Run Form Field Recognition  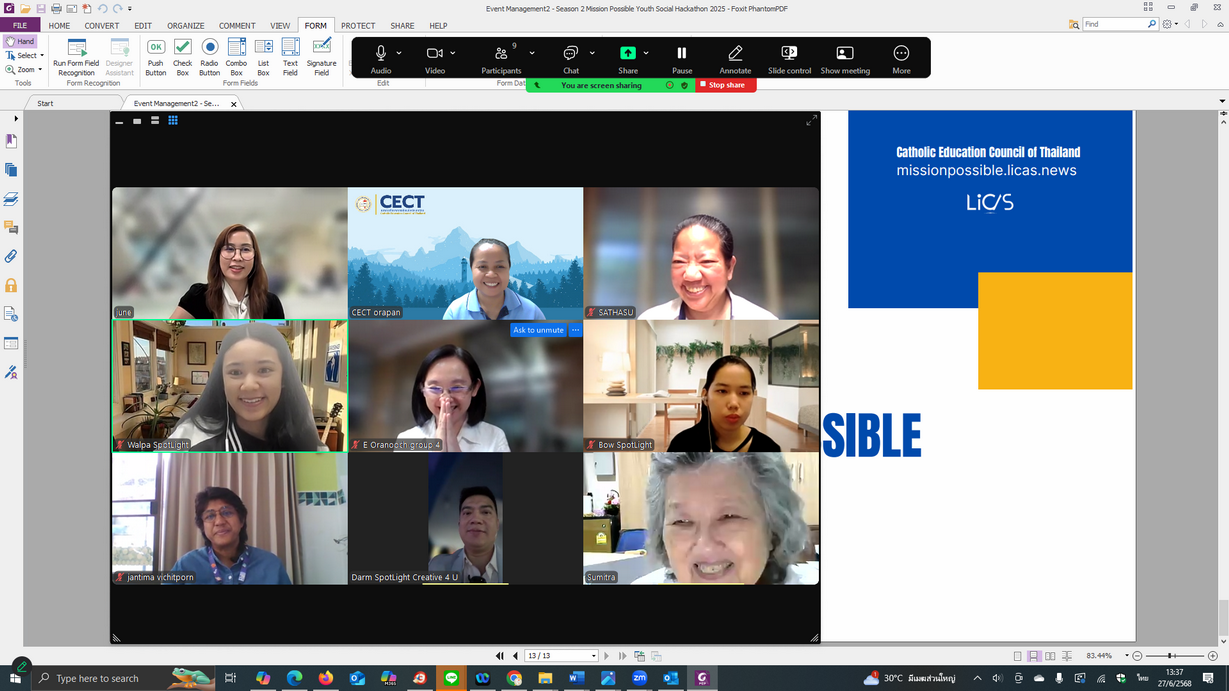click(x=76, y=56)
